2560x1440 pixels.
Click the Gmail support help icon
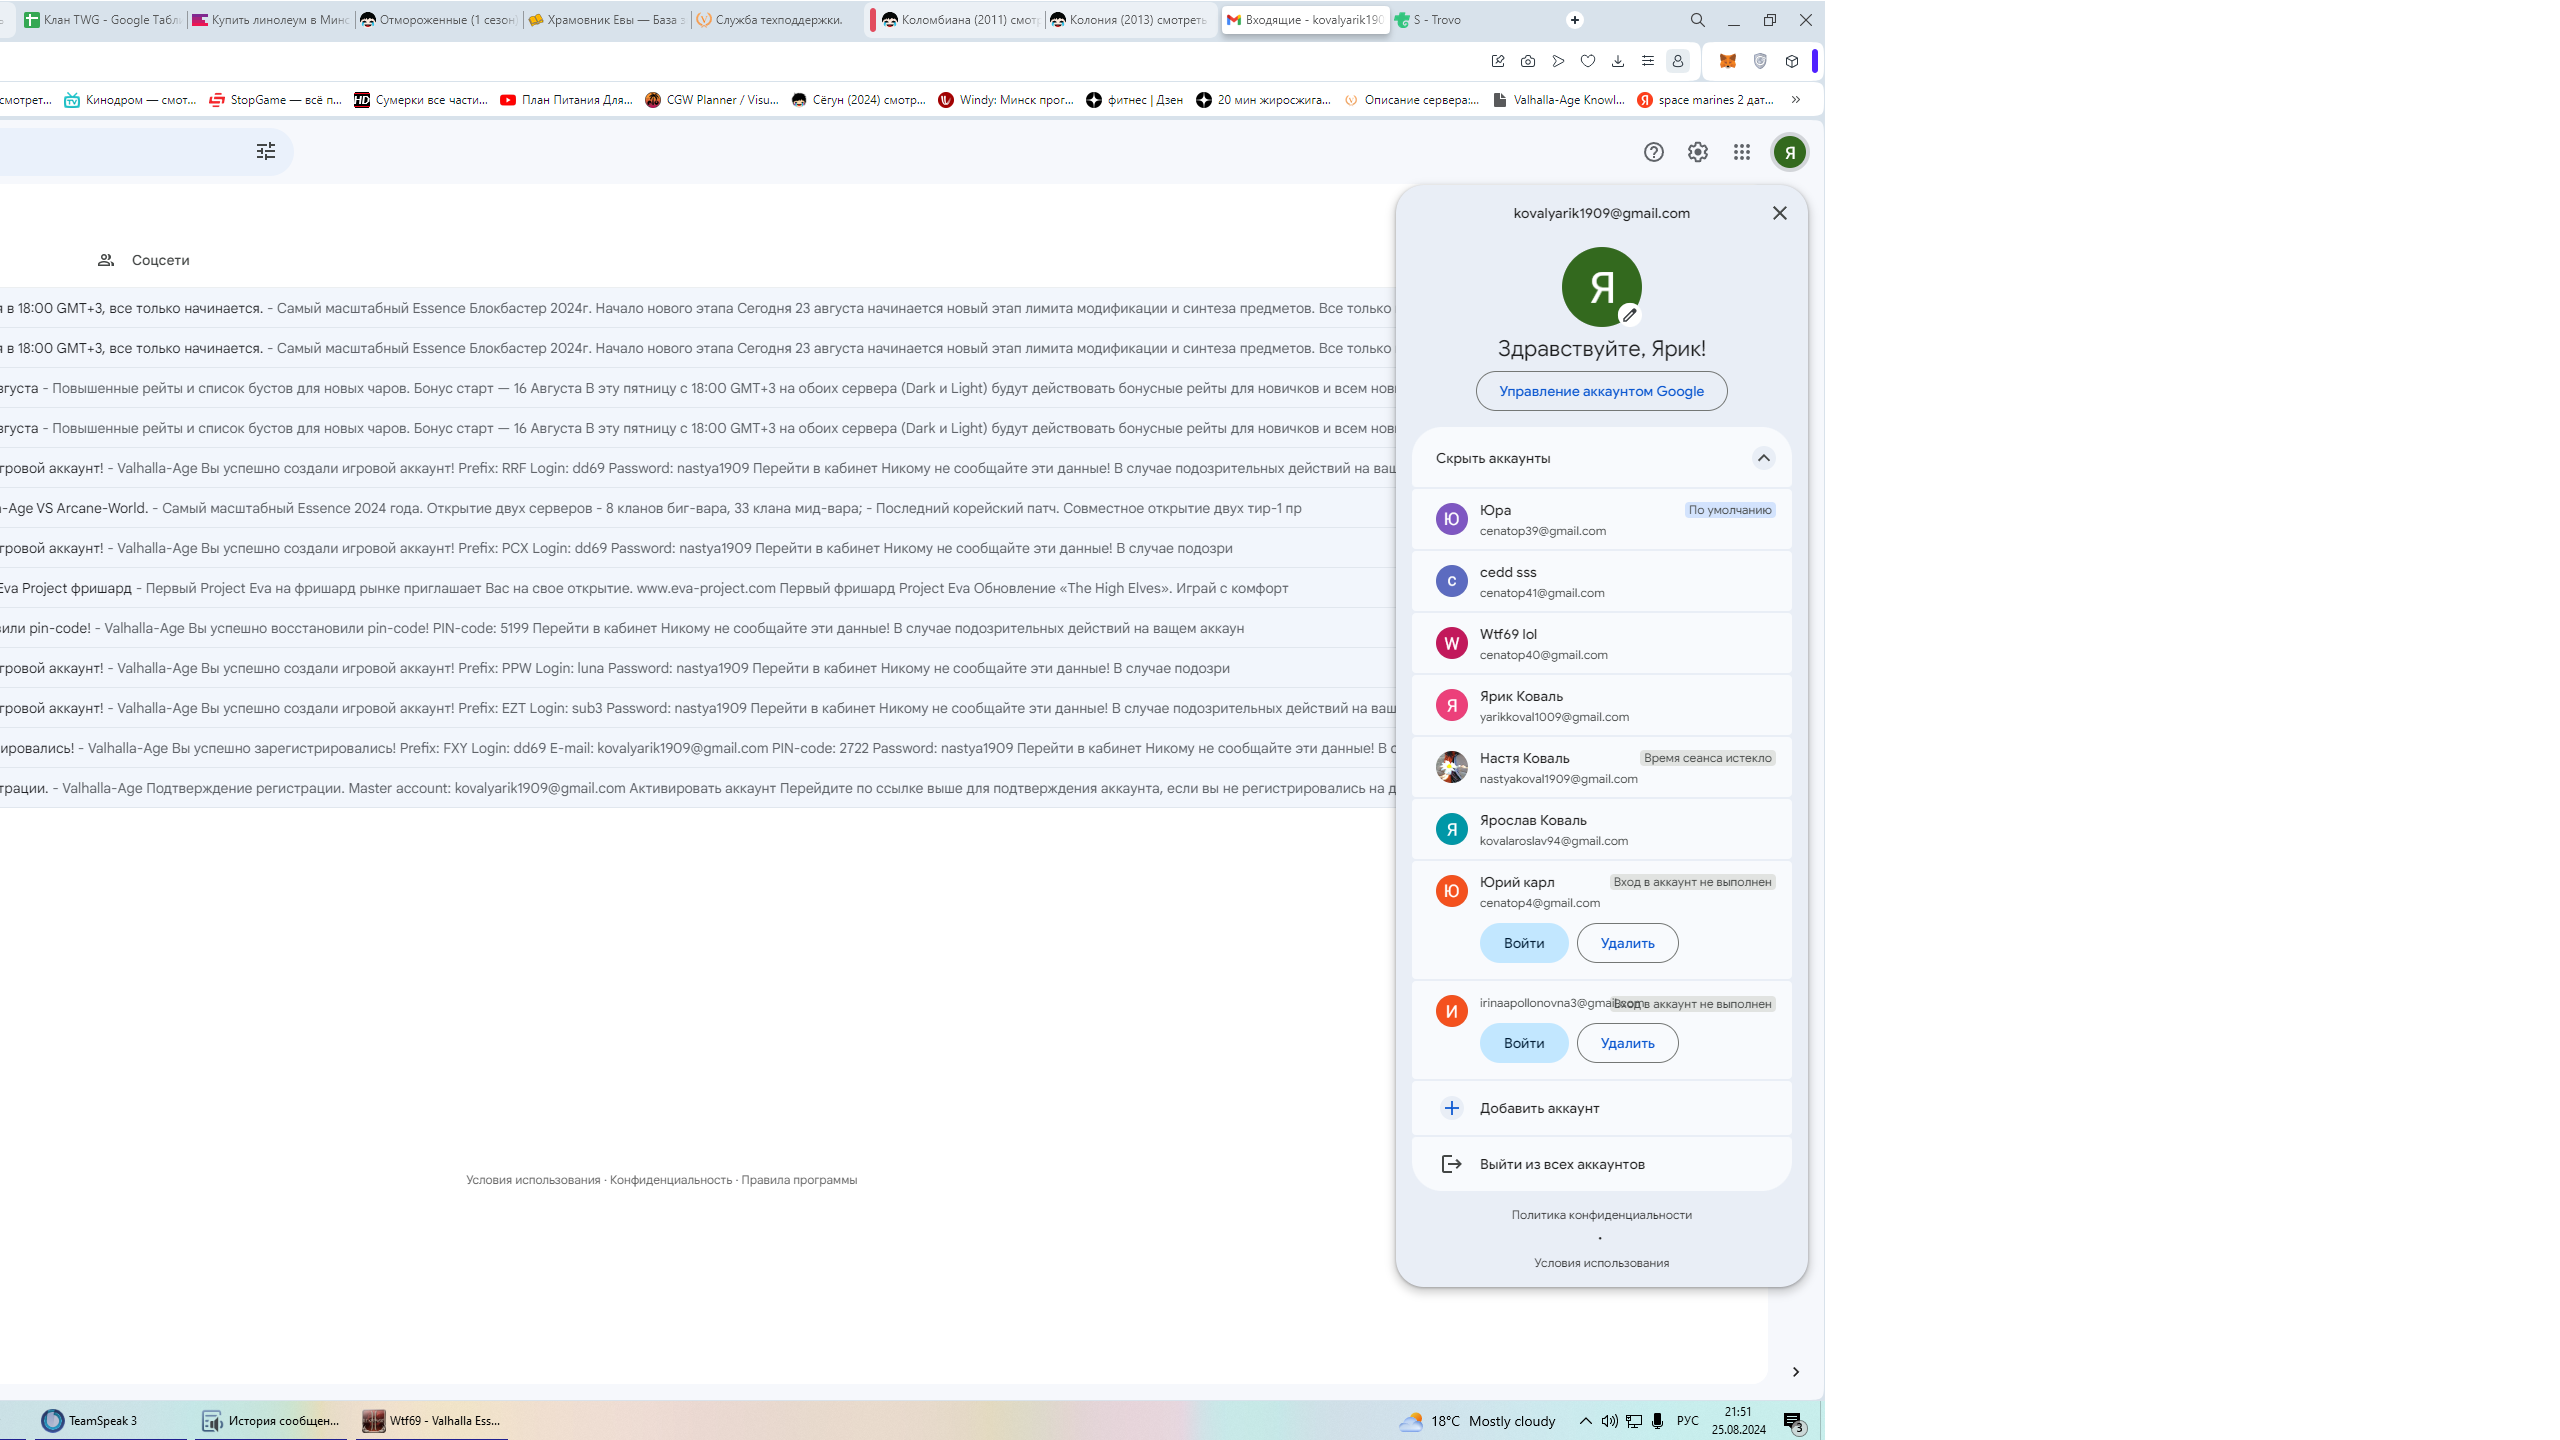pos(1653,152)
